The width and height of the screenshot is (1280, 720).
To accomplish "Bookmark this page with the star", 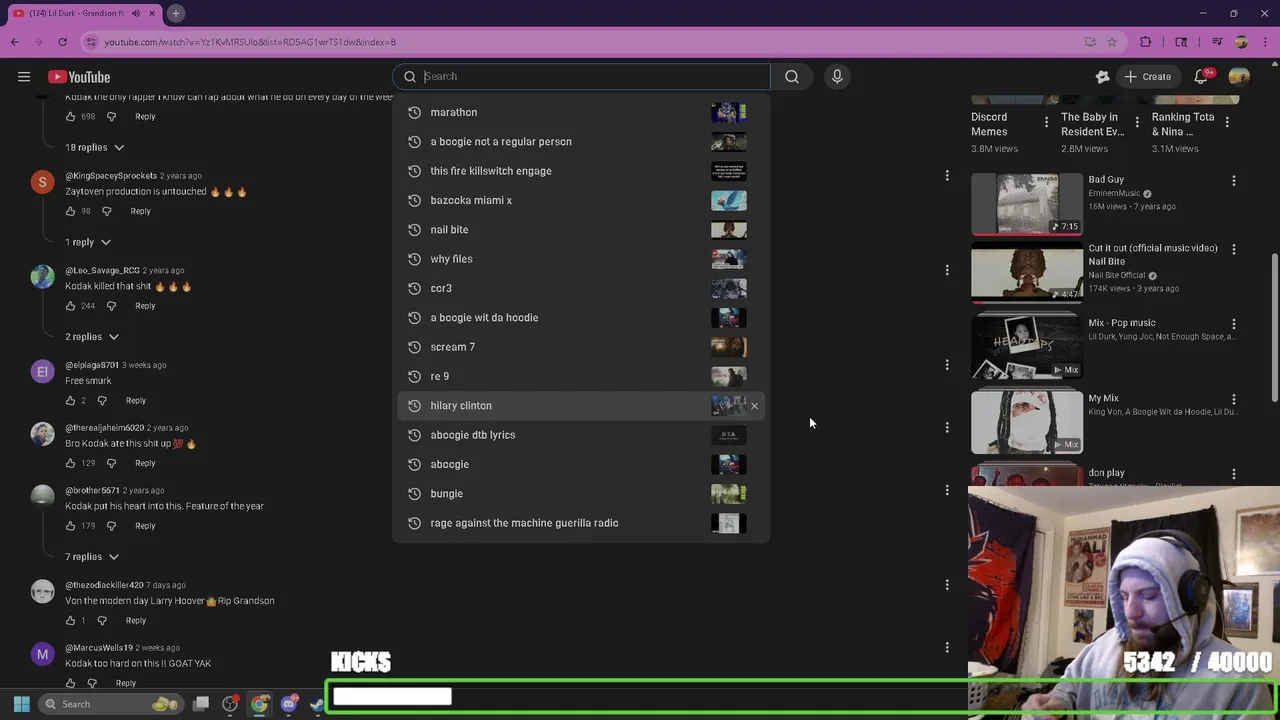I will coord(1112,42).
